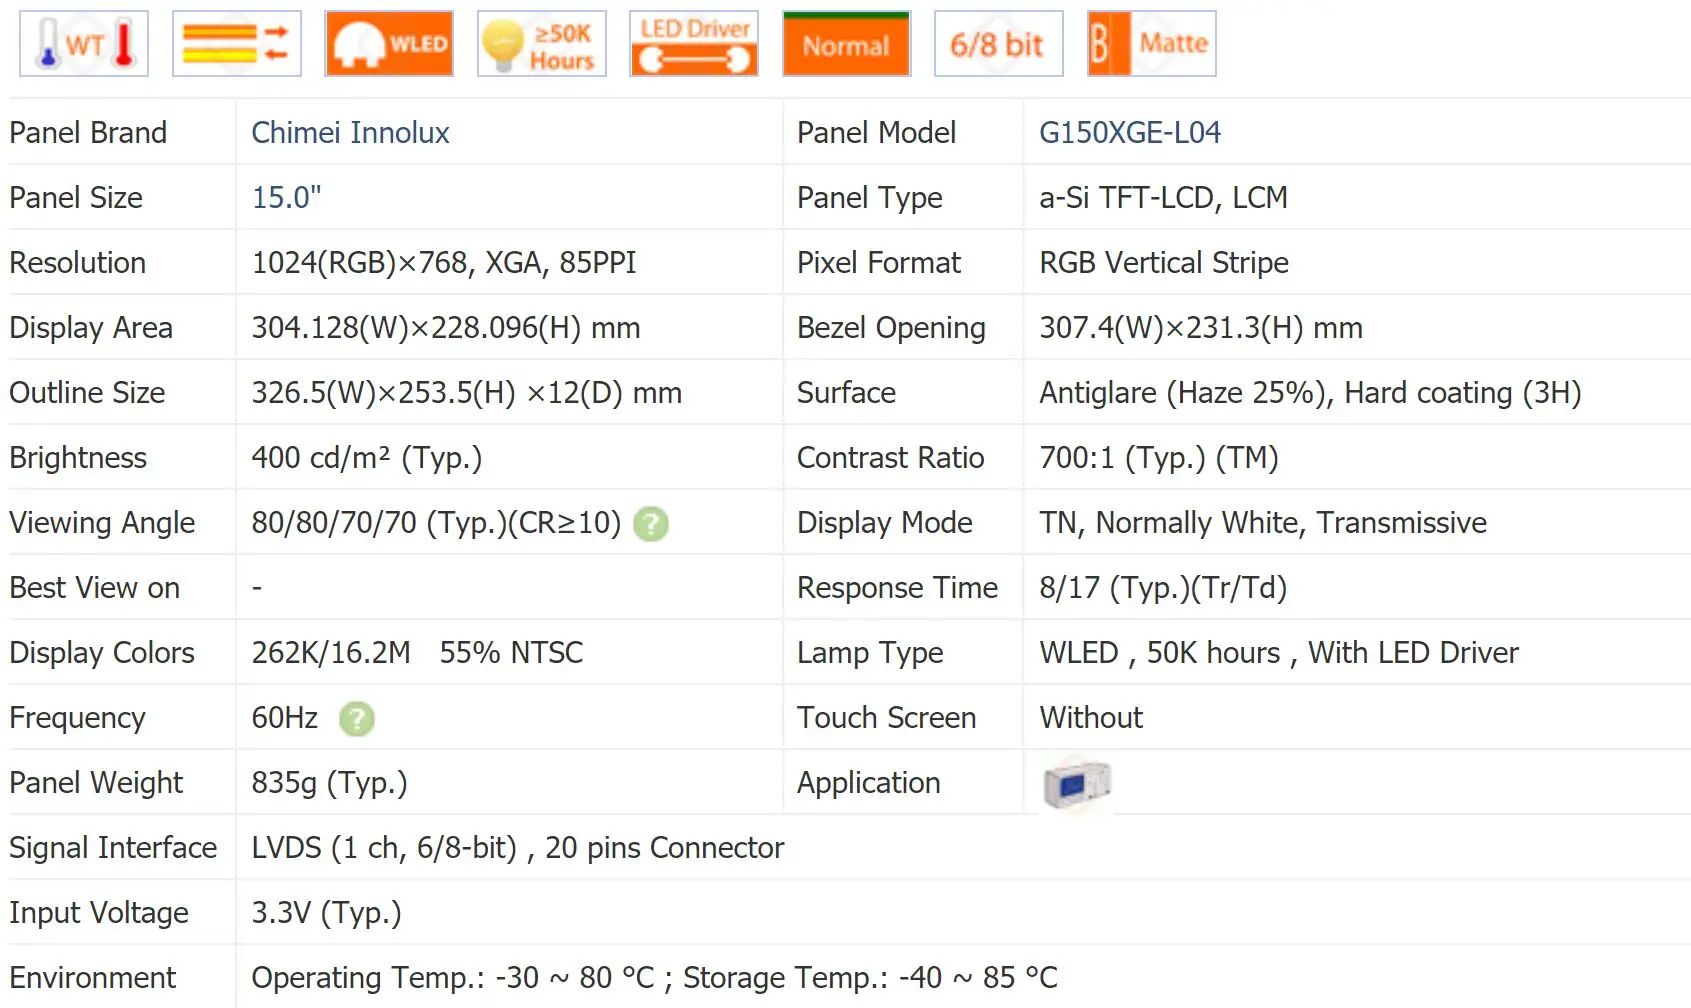This screenshot has height=1008, width=1691.
Task: Click the orange WLED backlight icon
Action: 389,44
